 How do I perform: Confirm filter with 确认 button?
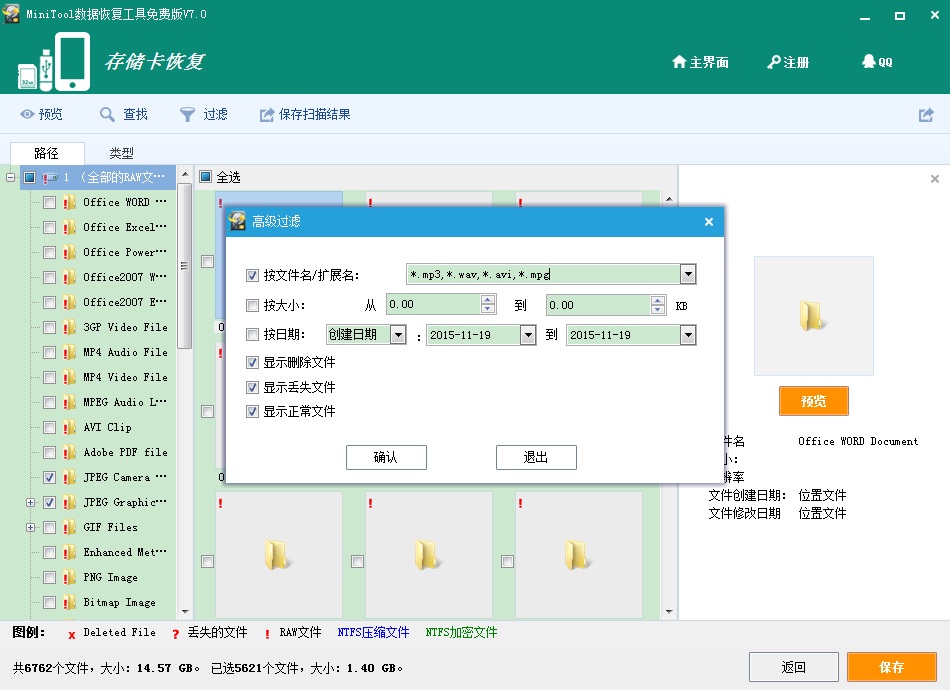[386, 457]
